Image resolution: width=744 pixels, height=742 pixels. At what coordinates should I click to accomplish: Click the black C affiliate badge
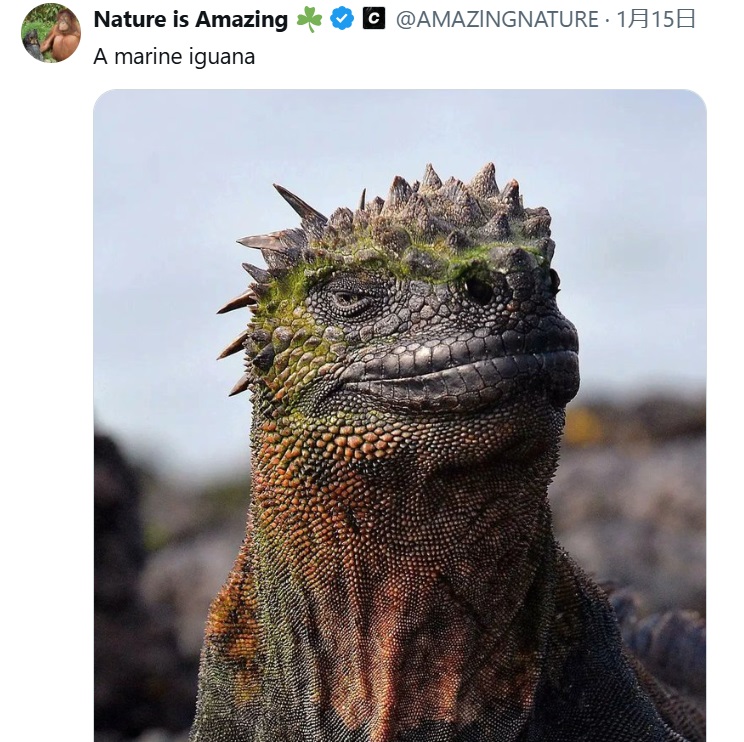374,19
